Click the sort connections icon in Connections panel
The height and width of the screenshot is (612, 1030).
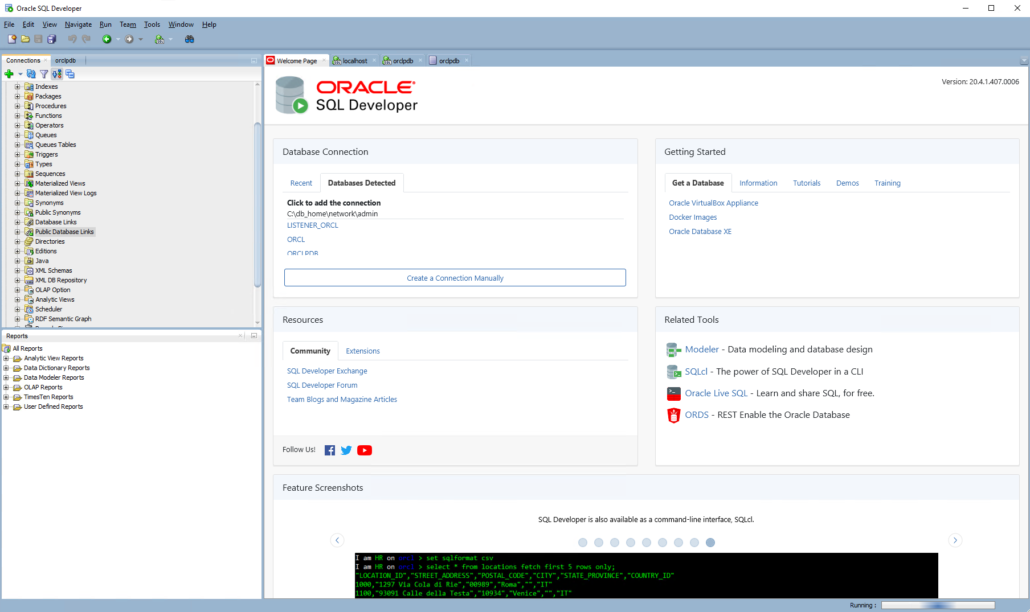coord(57,74)
